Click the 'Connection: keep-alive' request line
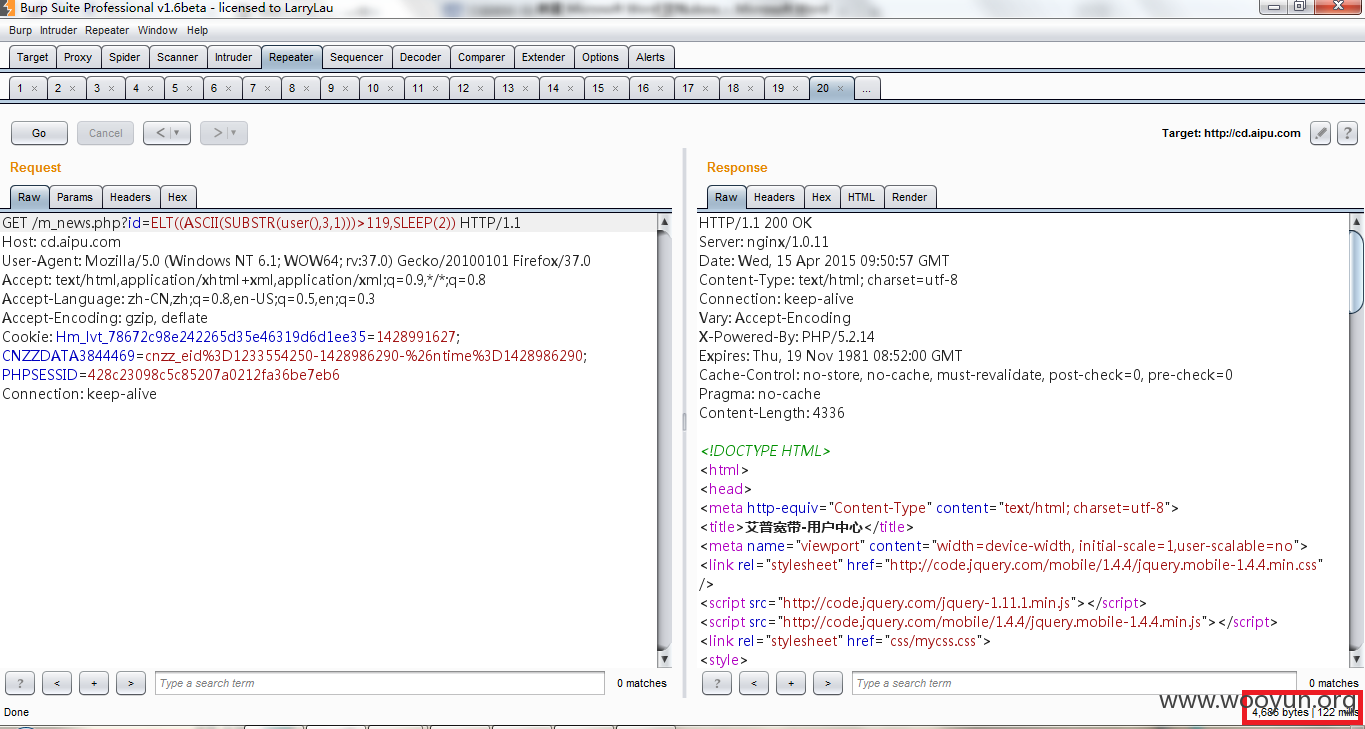This screenshot has height=729, width=1365. click(x=79, y=394)
